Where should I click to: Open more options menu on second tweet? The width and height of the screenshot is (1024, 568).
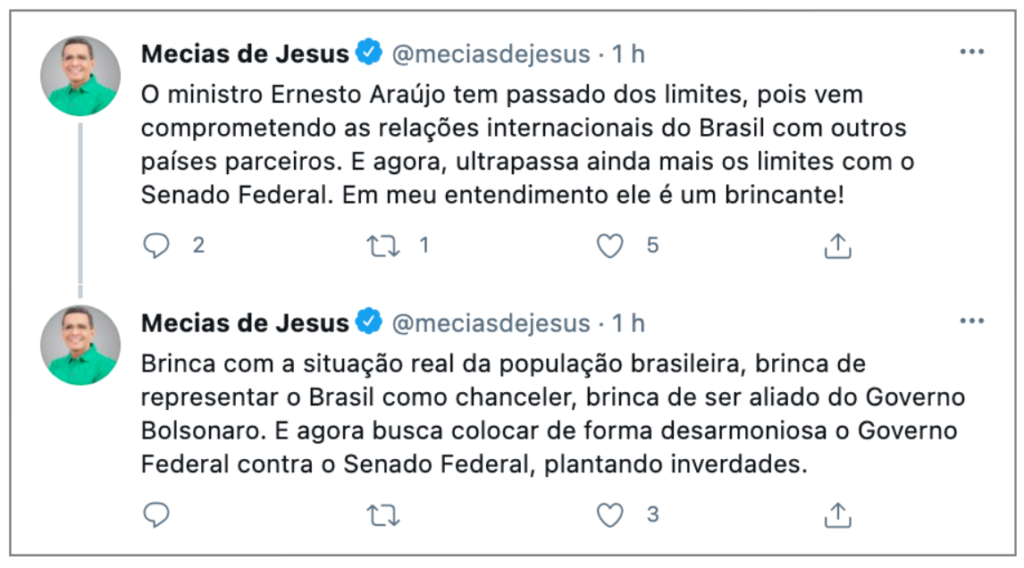(x=972, y=322)
